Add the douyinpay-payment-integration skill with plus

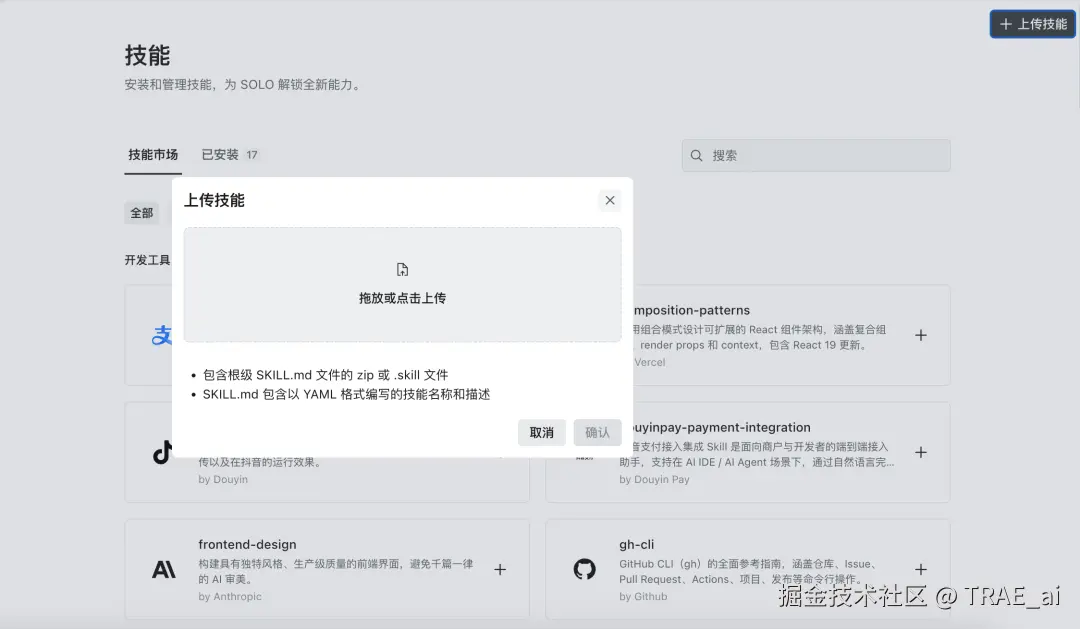921,453
